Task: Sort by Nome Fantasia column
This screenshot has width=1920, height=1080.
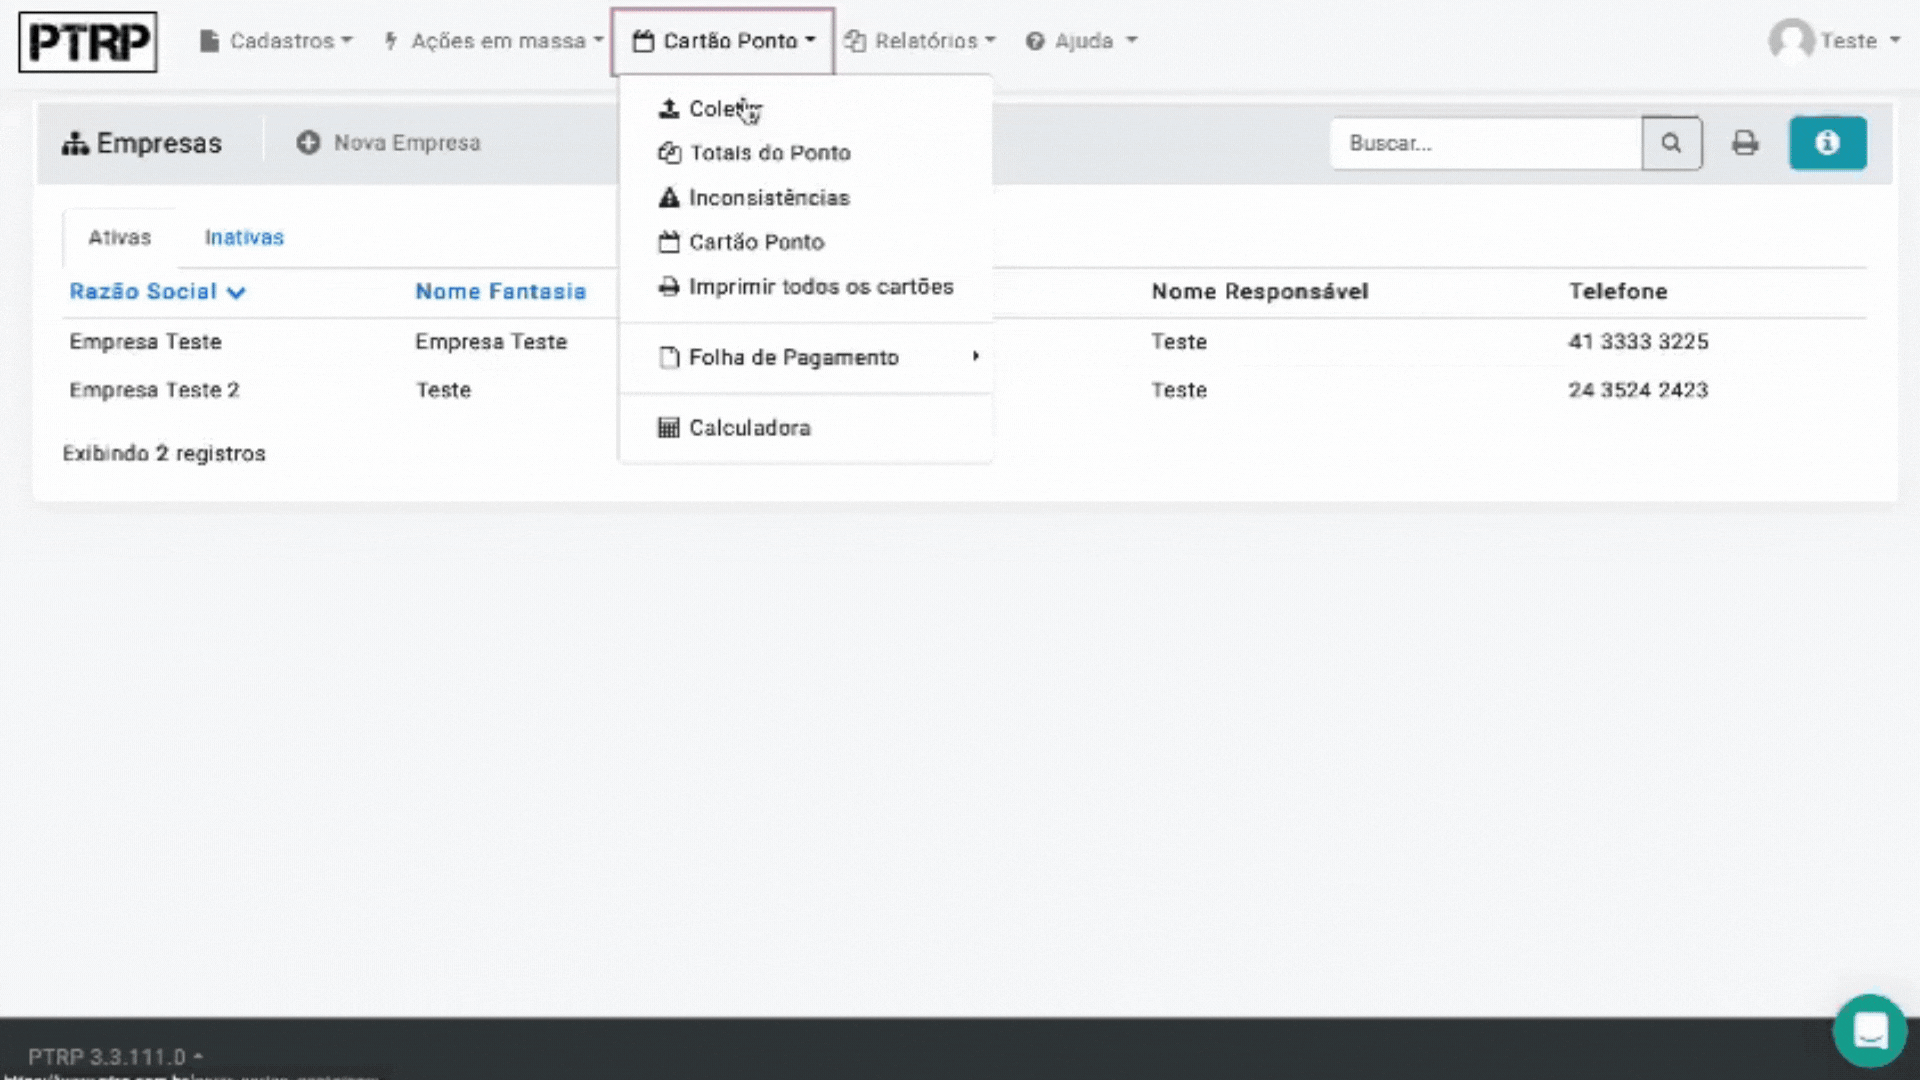Action: tap(500, 292)
